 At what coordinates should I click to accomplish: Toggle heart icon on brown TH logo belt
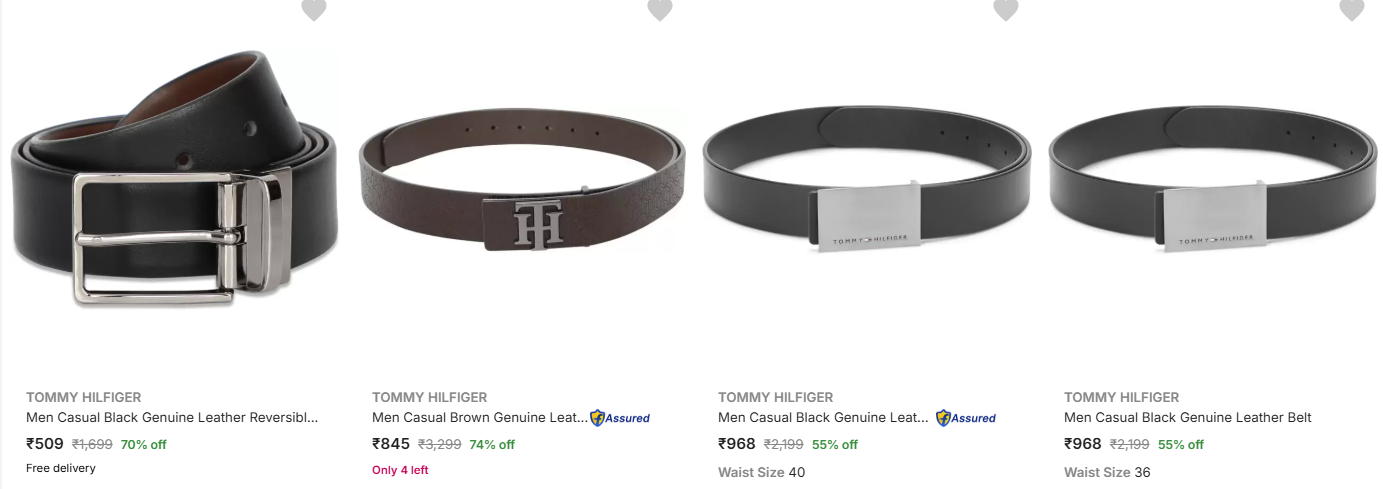click(660, 10)
